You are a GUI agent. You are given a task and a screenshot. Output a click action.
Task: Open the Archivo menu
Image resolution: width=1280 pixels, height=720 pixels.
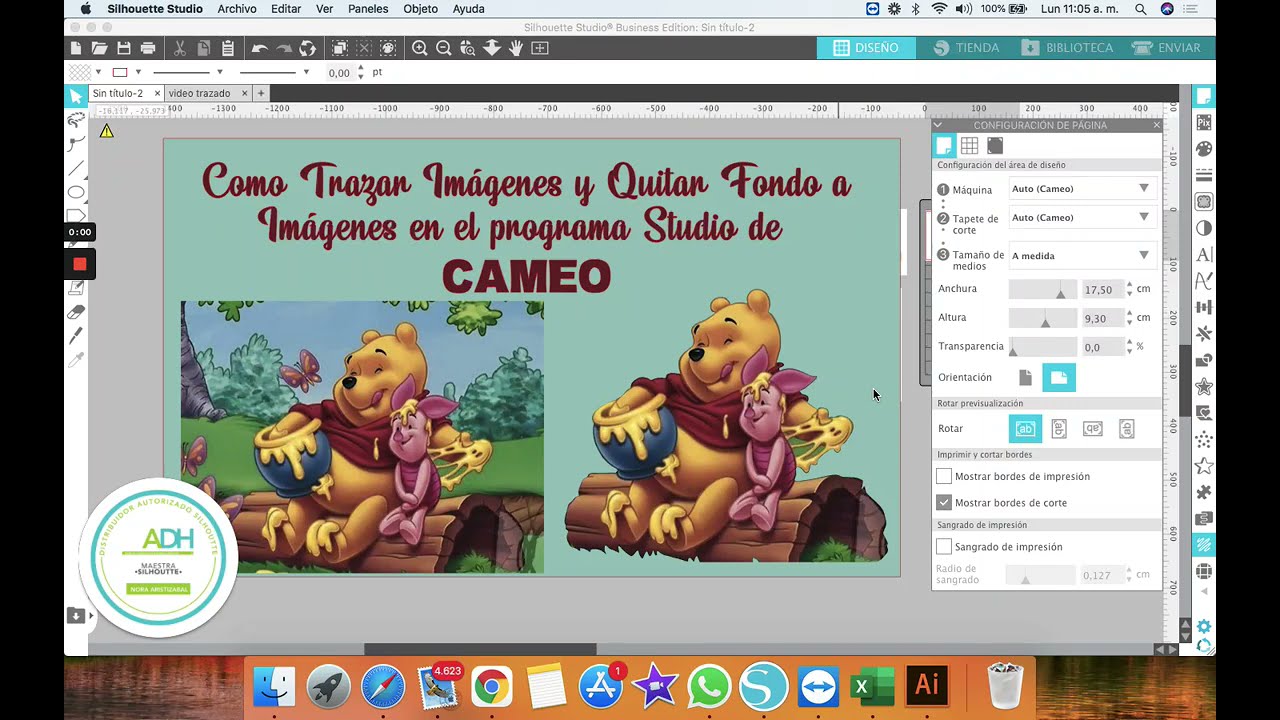tap(237, 9)
